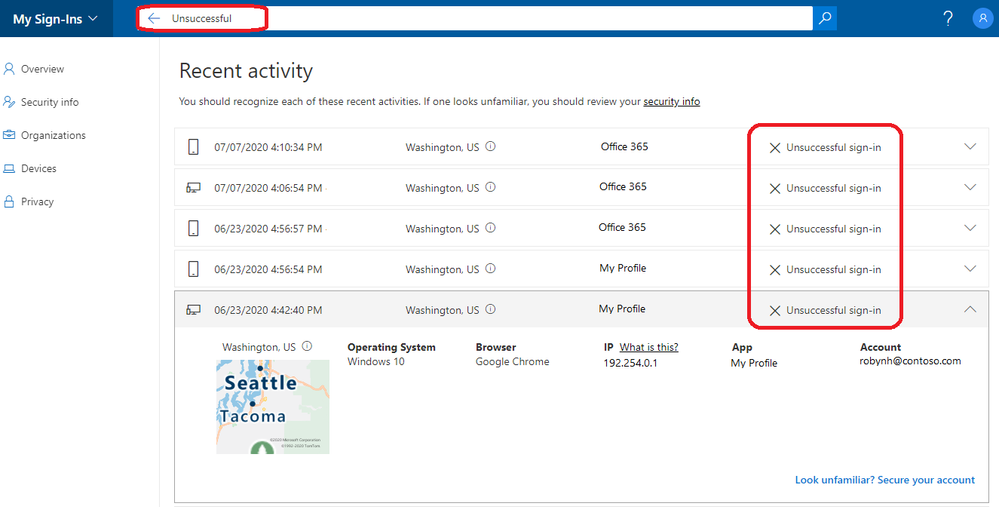Click info icon beside 4:10:34 PM location
The height and width of the screenshot is (507, 999).
coord(491,146)
